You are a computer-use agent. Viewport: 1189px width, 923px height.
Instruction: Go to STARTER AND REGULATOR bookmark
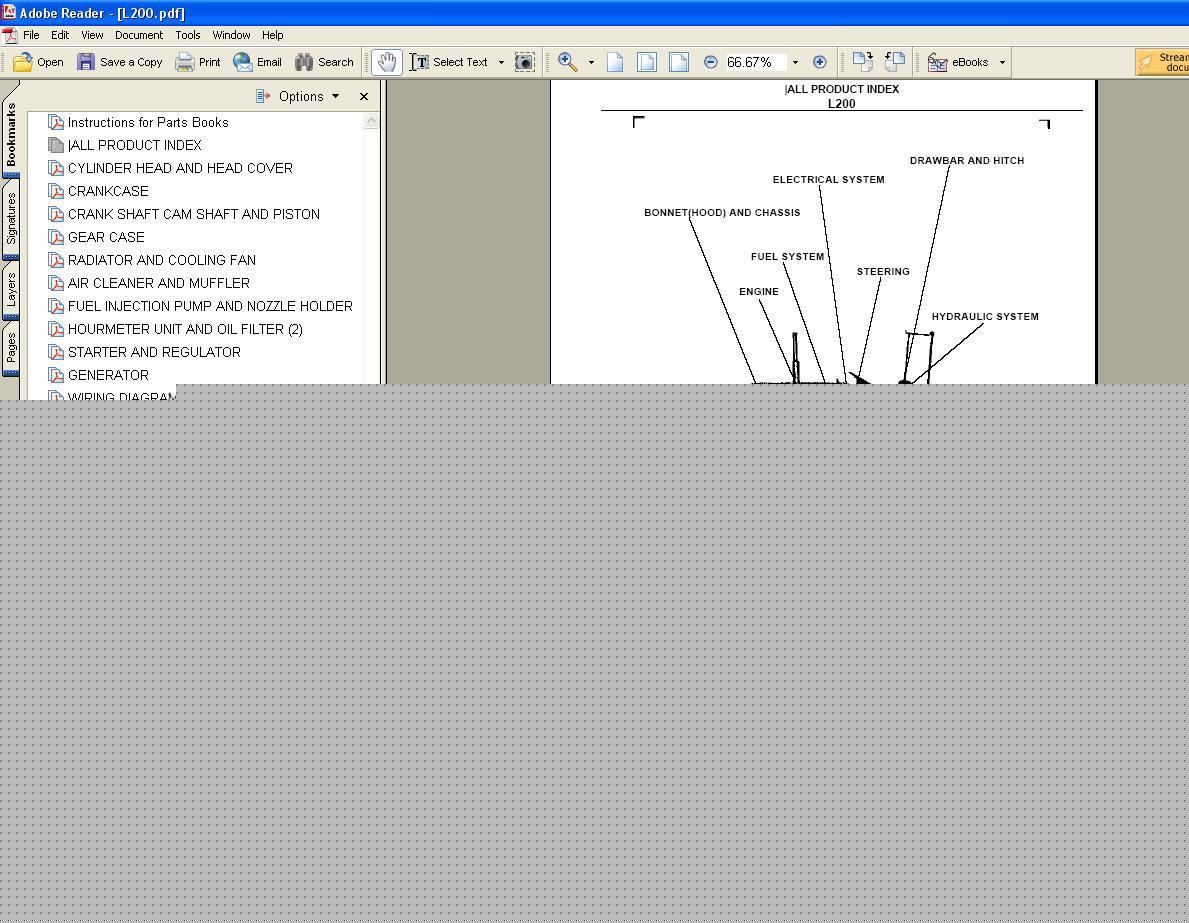(154, 352)
